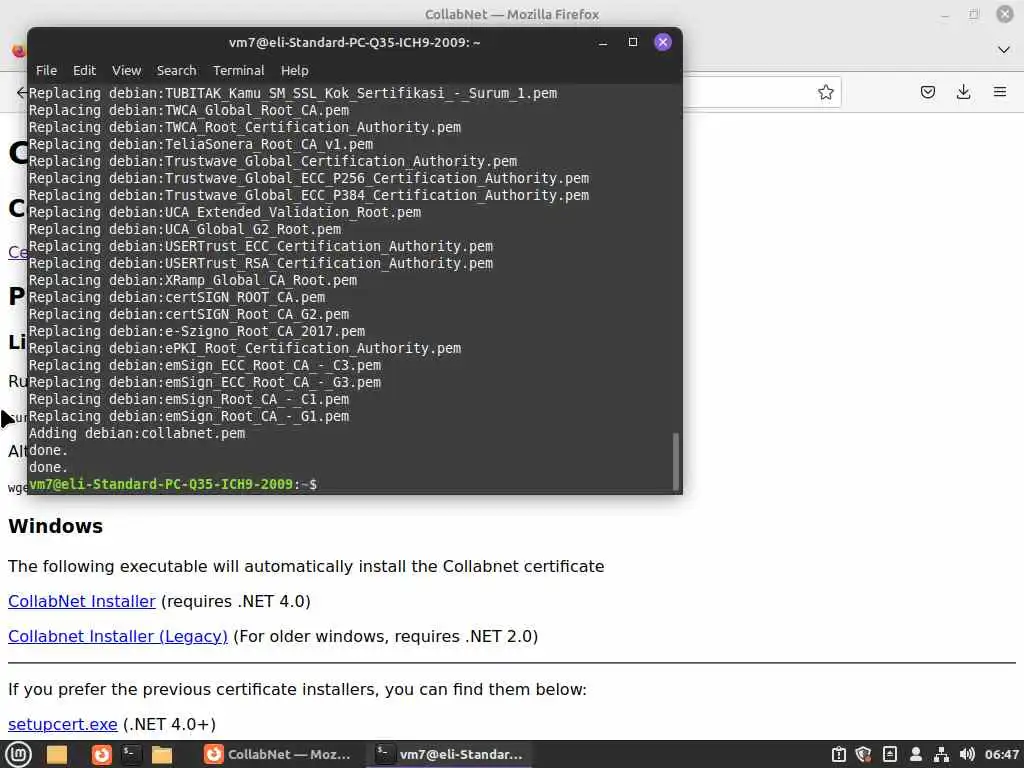This screenshot has width=1024, height=768.
Task: Maximize the terminal window
Action: 632,42
